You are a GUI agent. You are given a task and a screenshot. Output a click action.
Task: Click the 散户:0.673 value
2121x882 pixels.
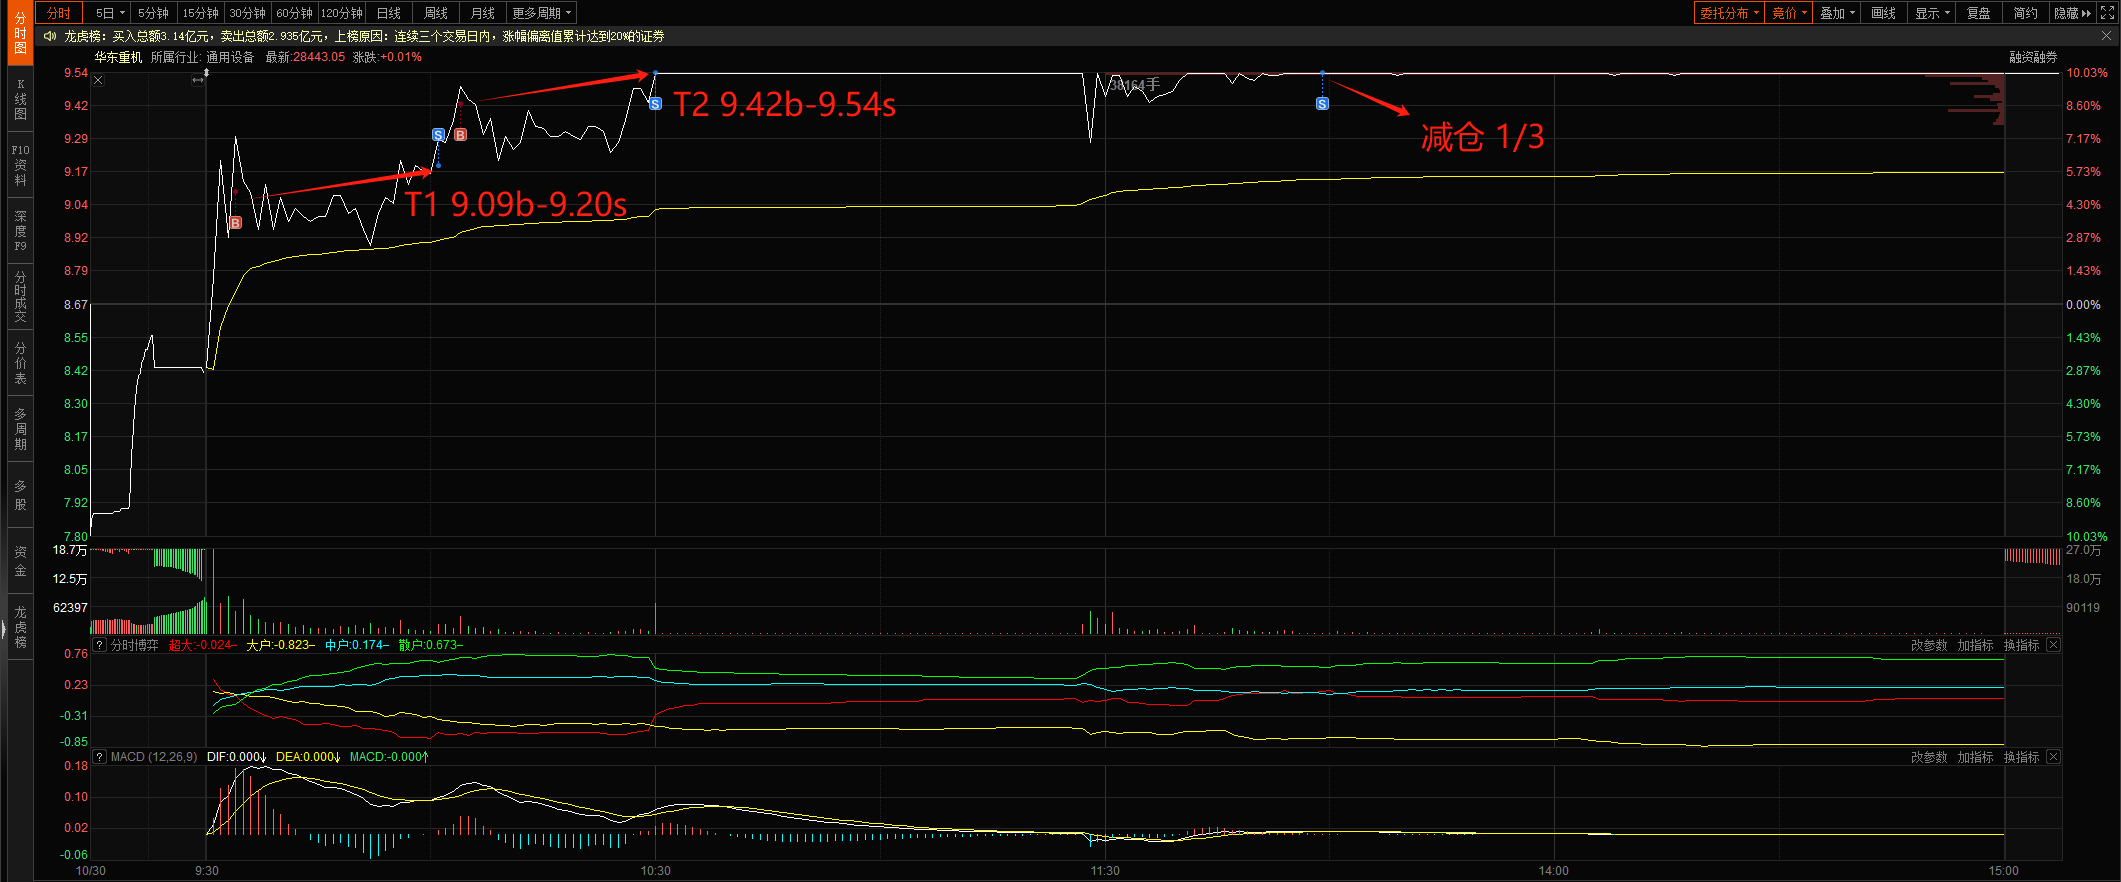(431, 645)
